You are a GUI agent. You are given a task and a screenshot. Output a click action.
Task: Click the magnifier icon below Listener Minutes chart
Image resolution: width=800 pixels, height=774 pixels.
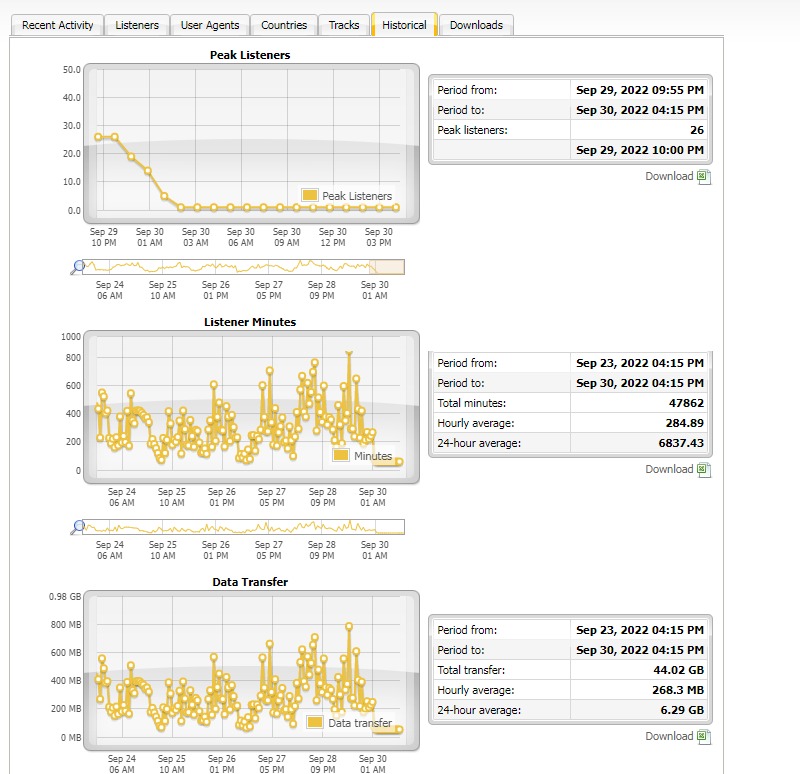point(78,527)
